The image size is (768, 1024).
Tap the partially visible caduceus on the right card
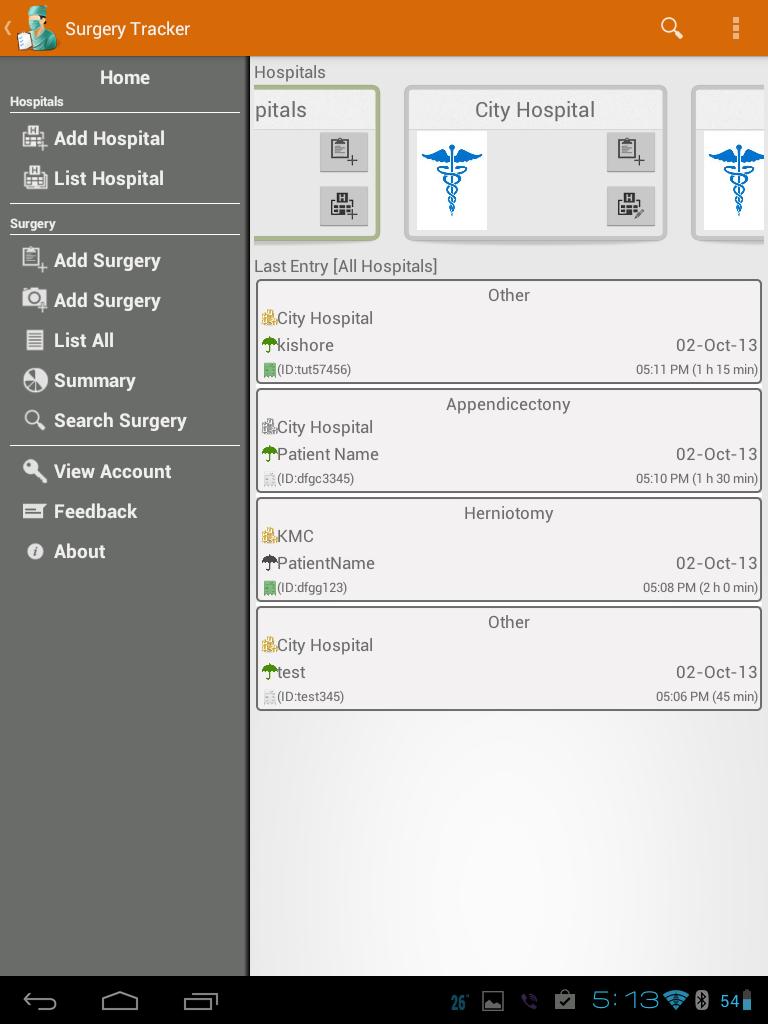tap(733, 180)
